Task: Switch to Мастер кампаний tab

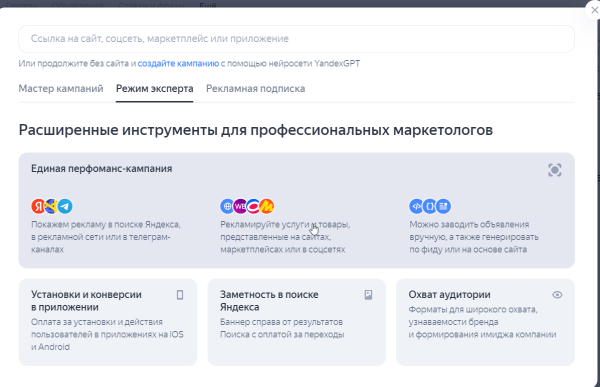Action: (61, 89)
